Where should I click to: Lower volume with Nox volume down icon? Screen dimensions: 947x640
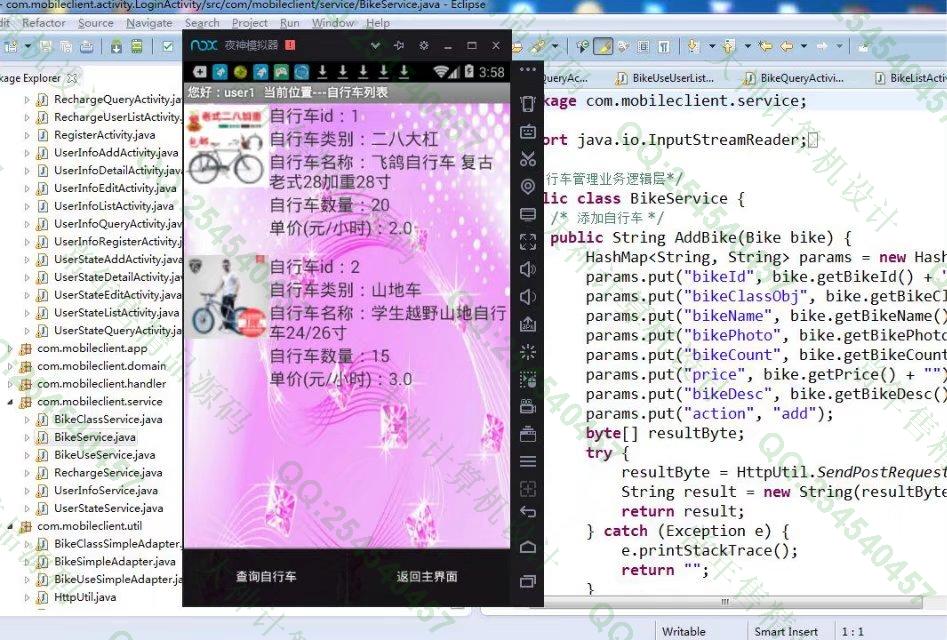pos(528,296)
